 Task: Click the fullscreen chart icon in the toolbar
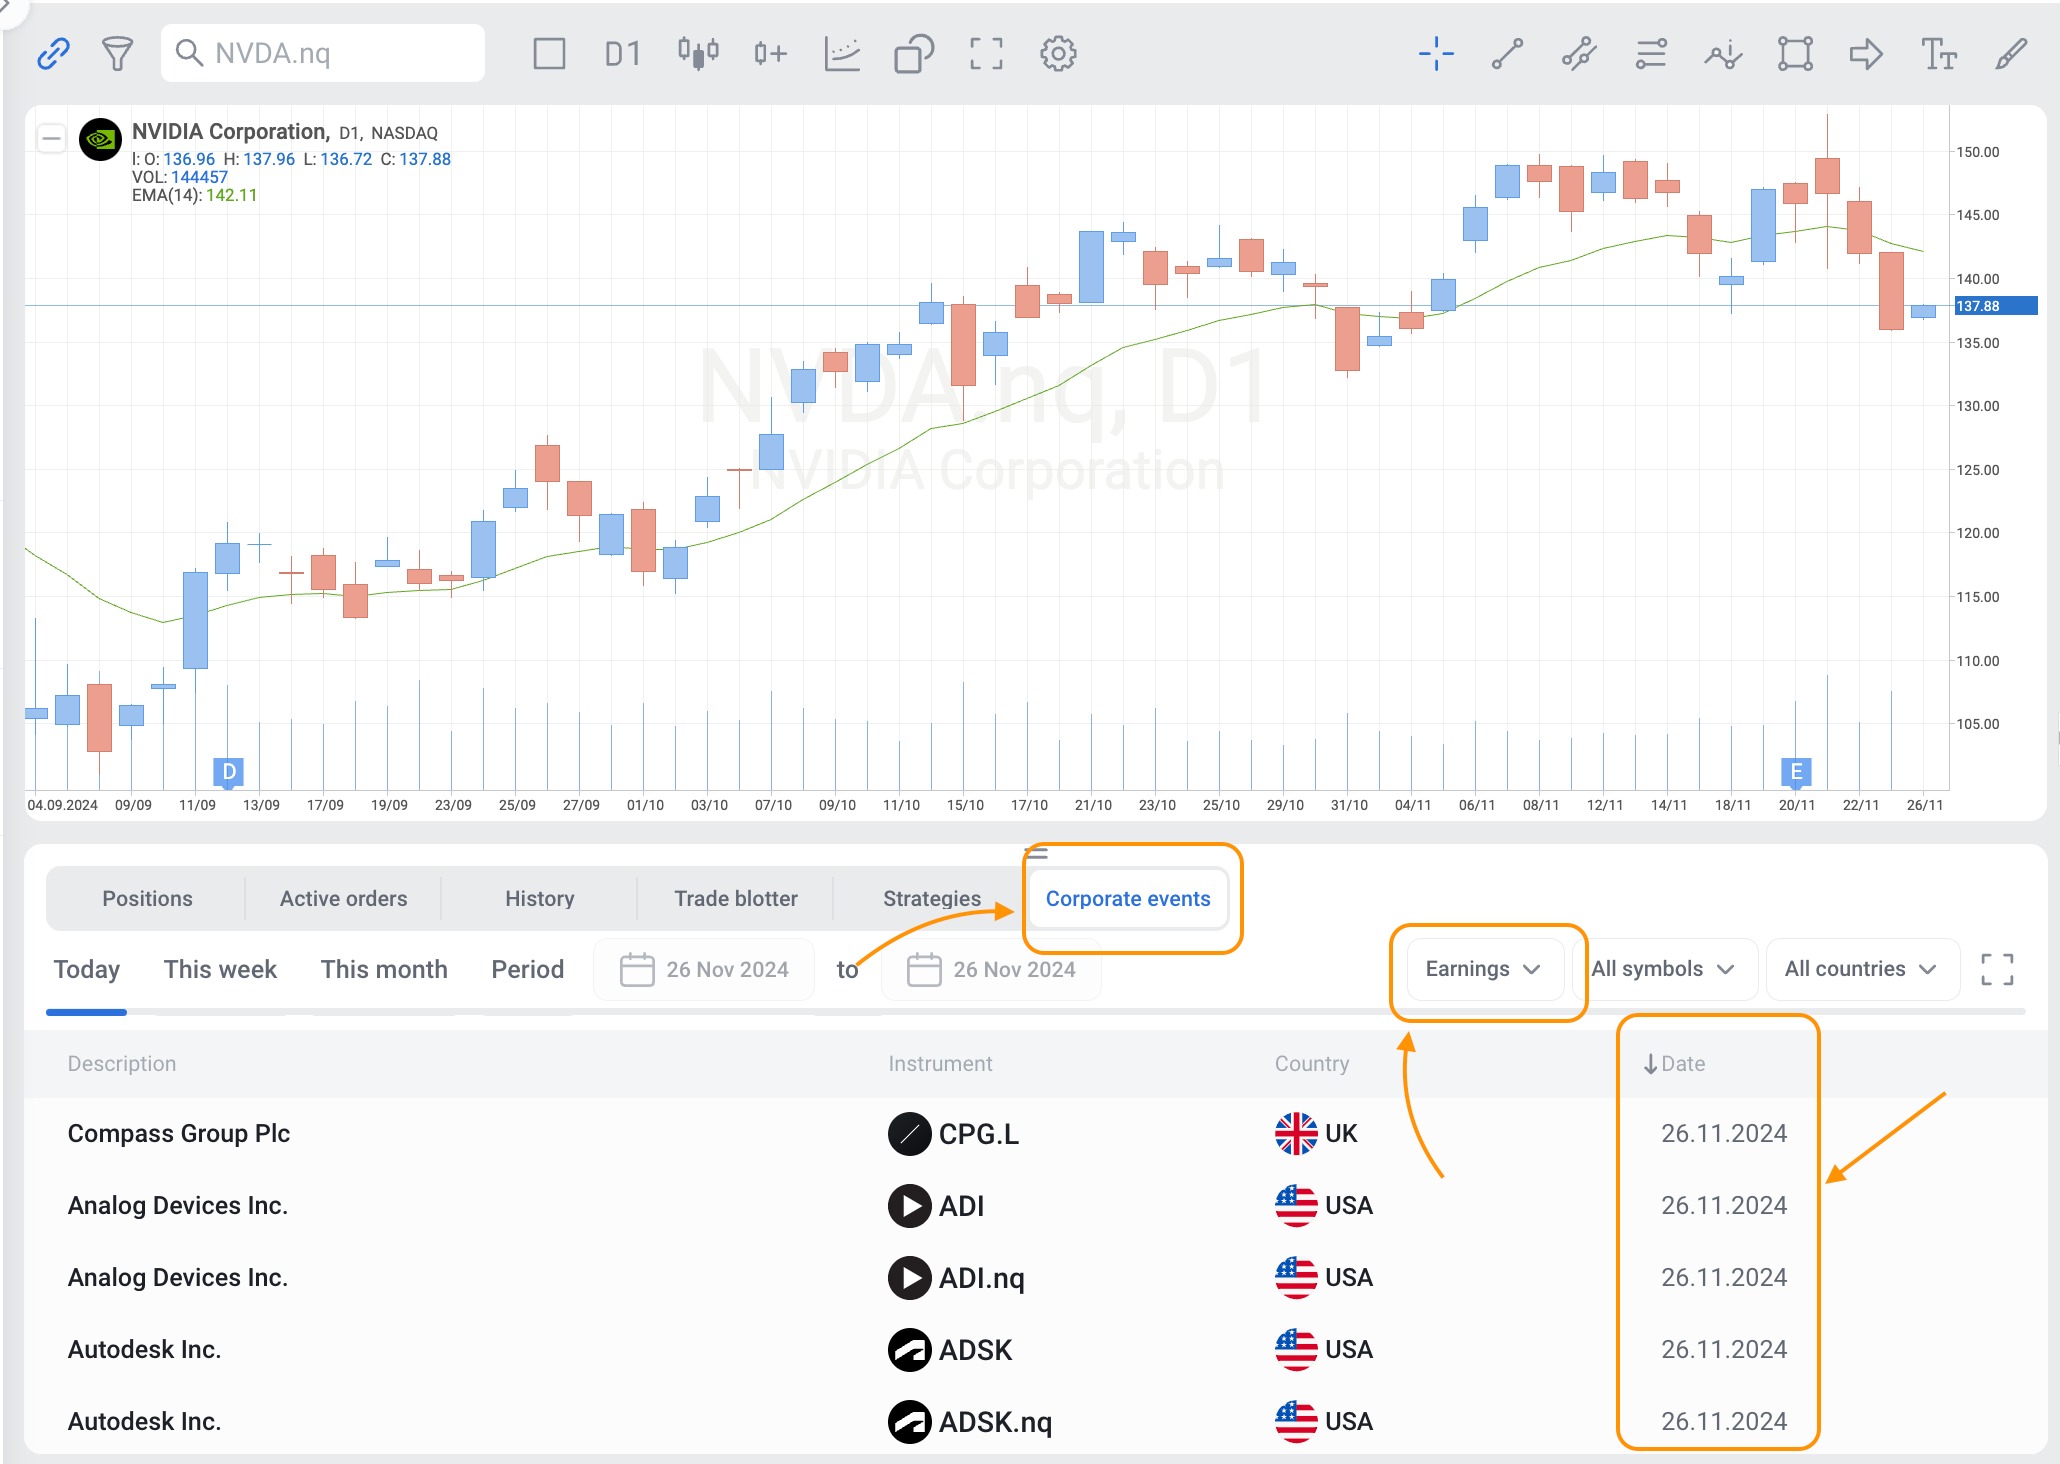(x=986, y=53)
